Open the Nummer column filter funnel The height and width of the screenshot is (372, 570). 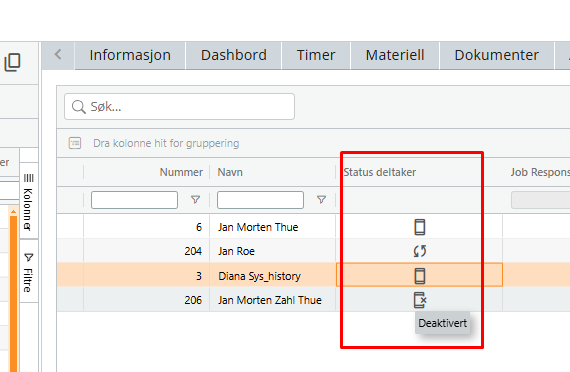point(196,200)
